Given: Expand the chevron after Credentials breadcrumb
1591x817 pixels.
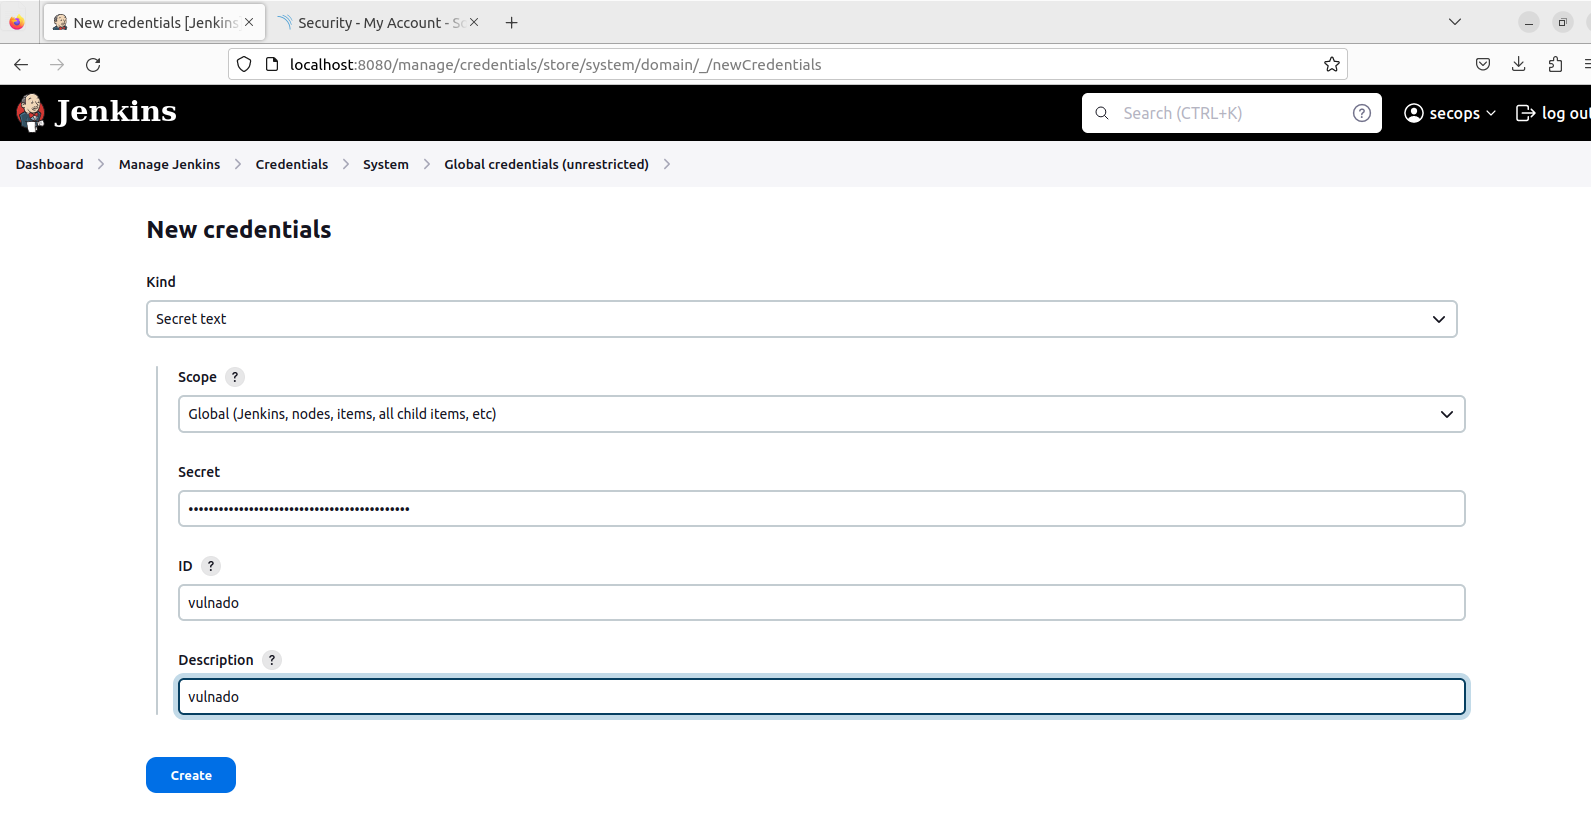Looking at the screenshot, I should (x=346, y=164).
